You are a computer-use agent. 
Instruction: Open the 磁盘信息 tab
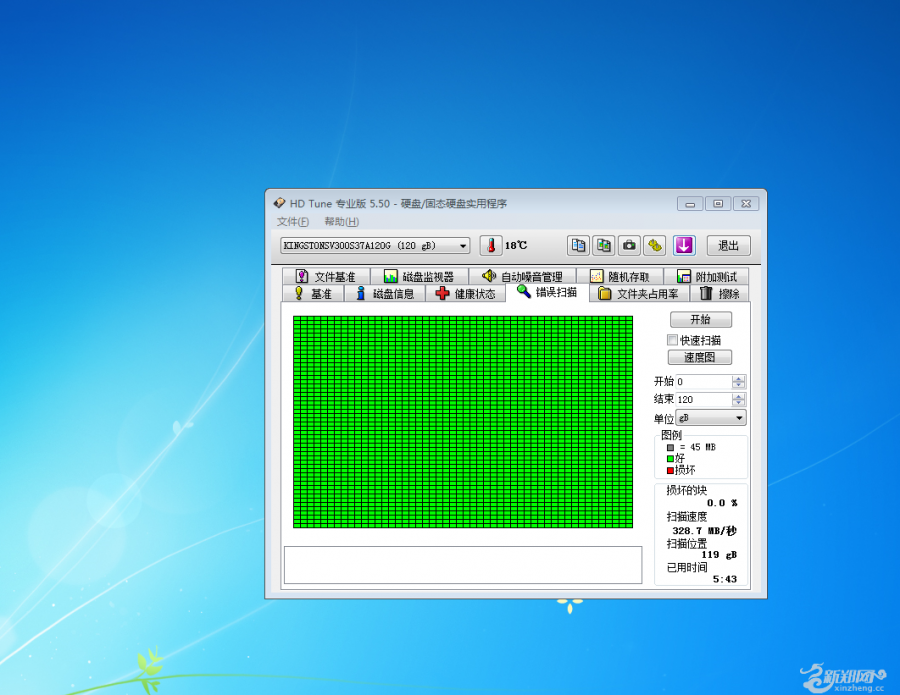[x=385, y=294]
